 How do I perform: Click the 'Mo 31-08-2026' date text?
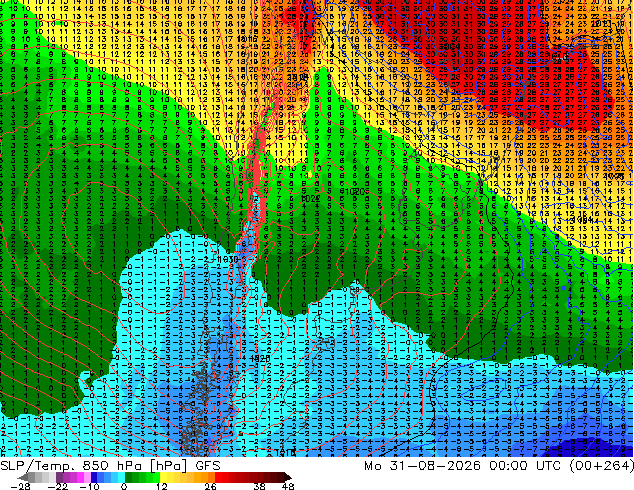coord(422,466)
